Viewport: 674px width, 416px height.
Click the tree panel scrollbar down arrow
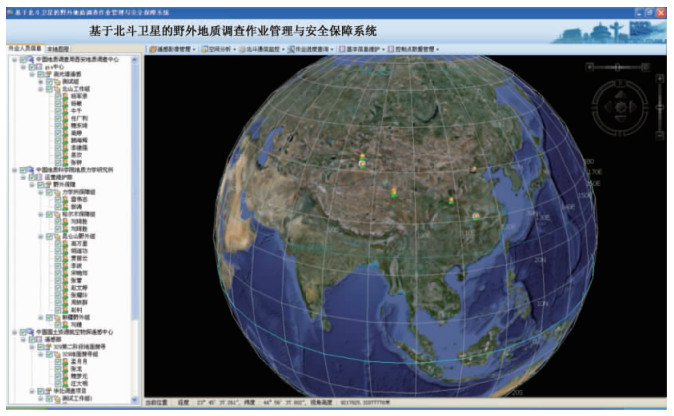[135, 400]
